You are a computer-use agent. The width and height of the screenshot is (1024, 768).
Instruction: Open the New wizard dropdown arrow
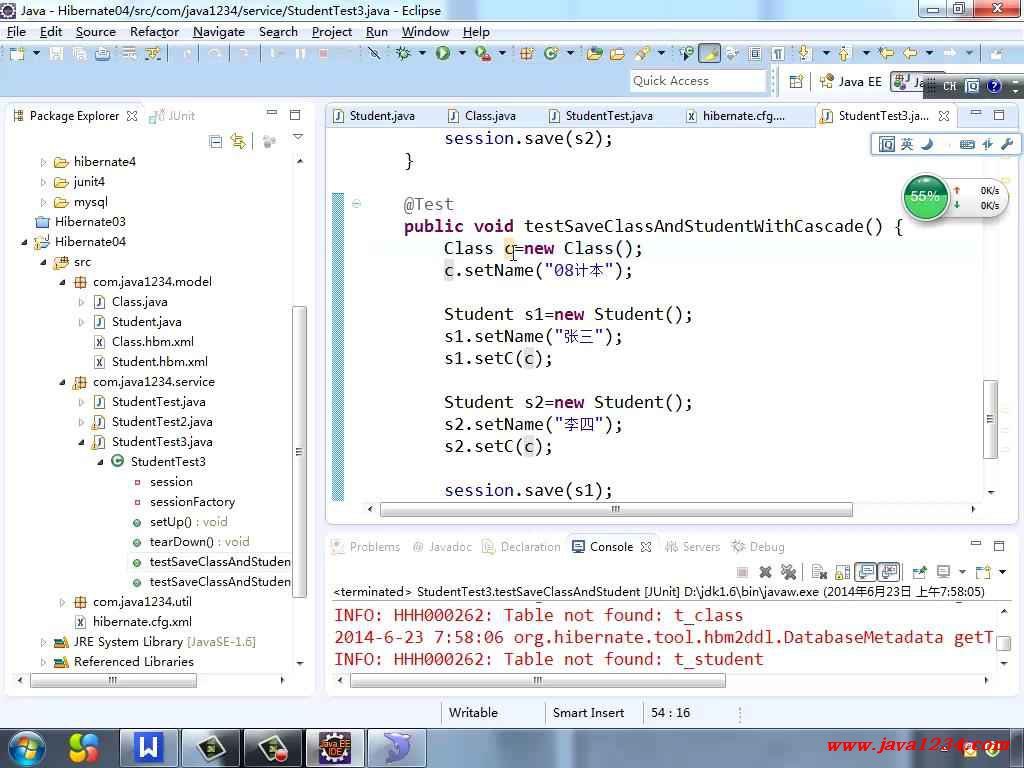click(36, 54)
